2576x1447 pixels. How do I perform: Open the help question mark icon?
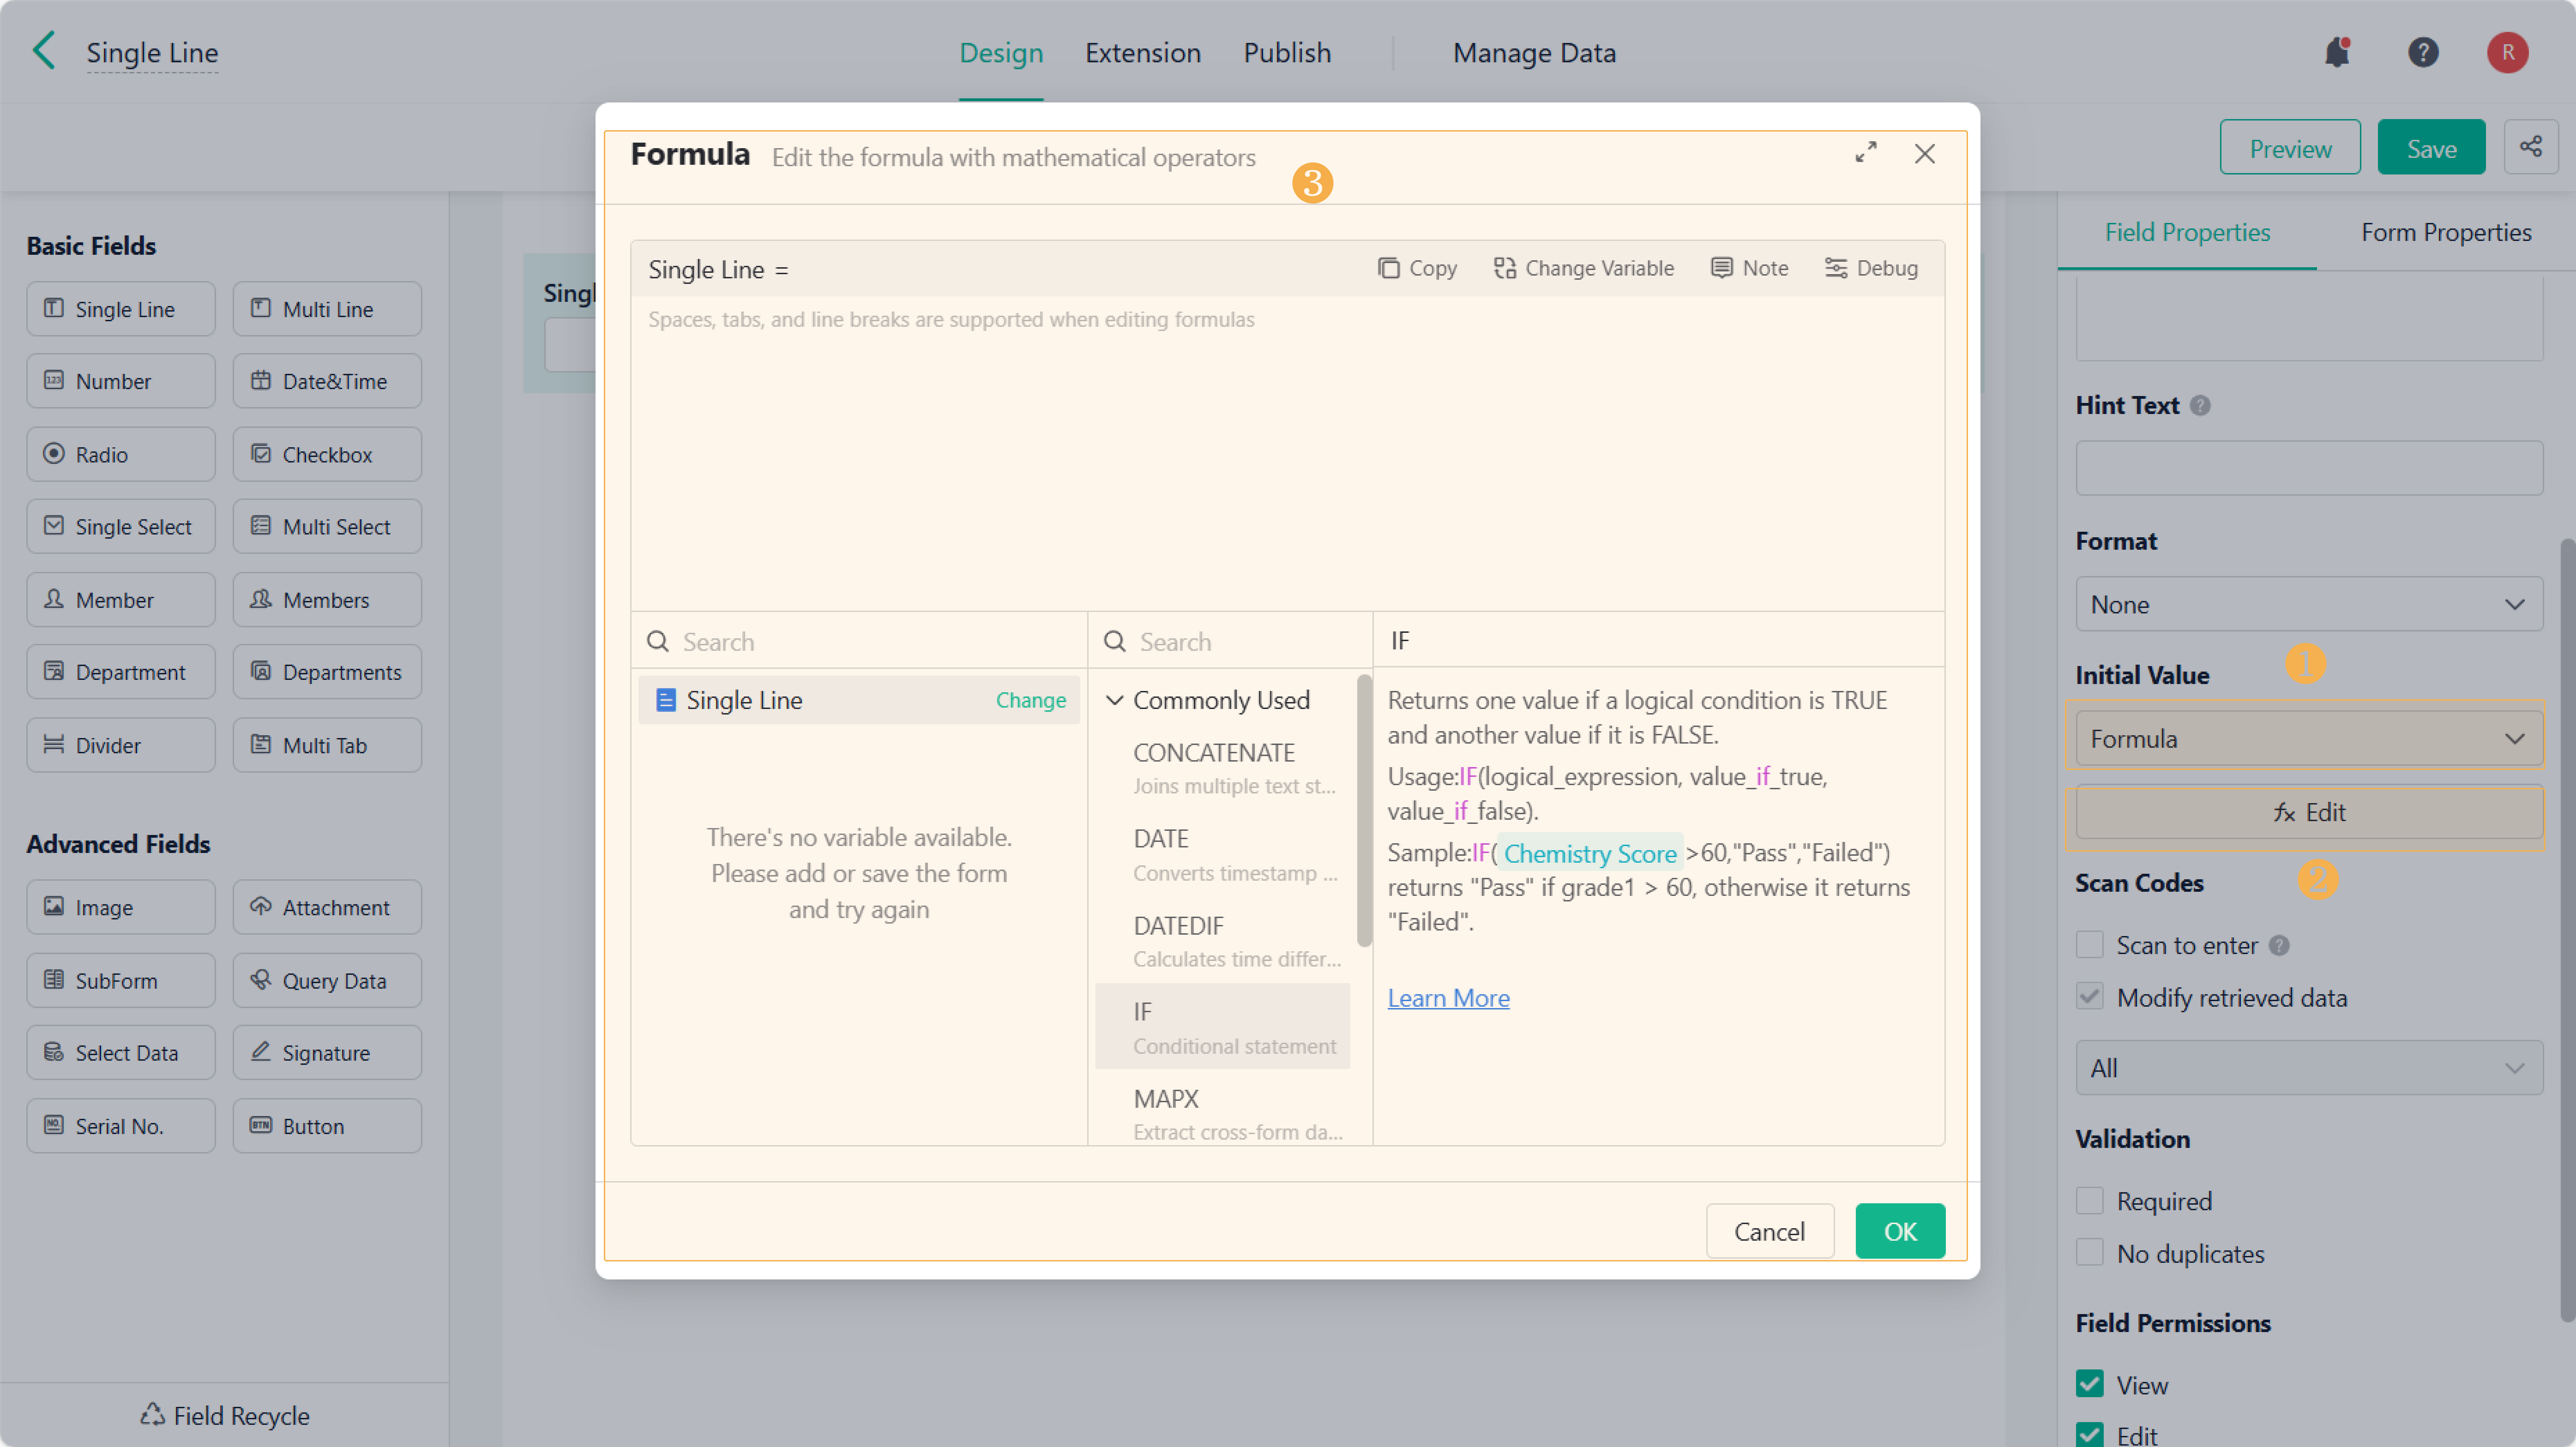click(x=2423, y=52)
